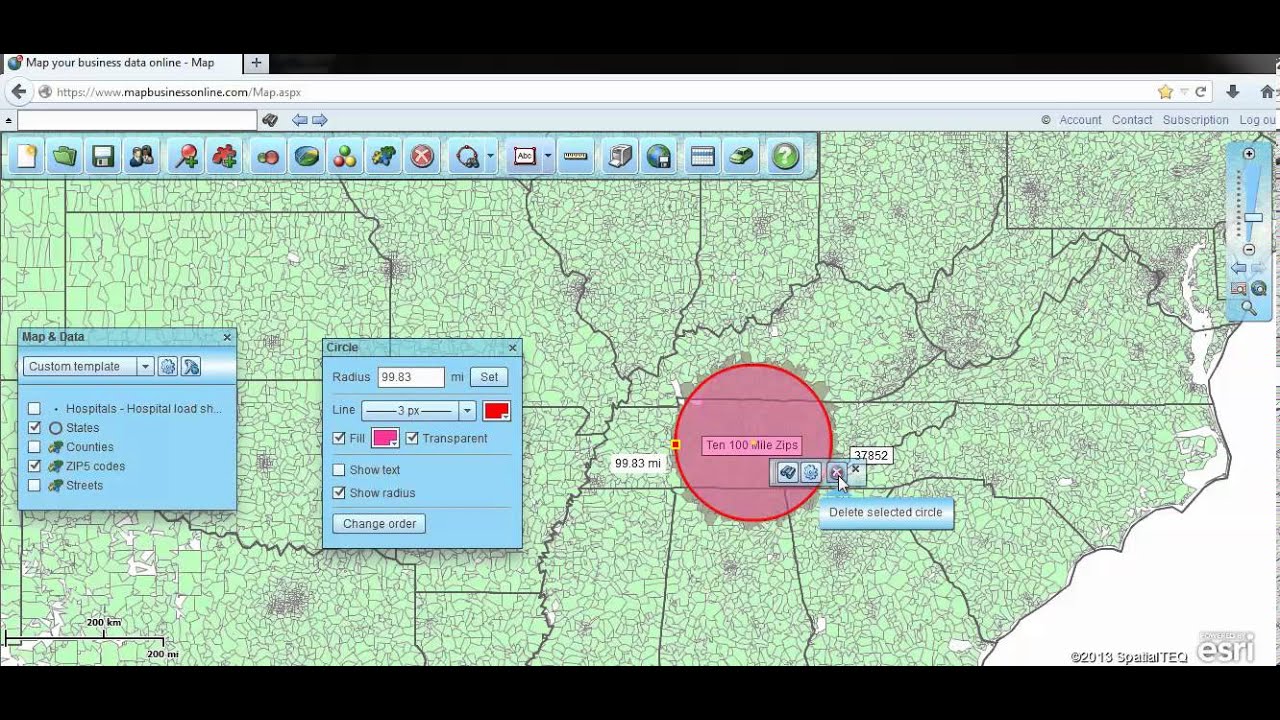
Task: Uncheck the States layer checkbox
Action: coord(35,428)
